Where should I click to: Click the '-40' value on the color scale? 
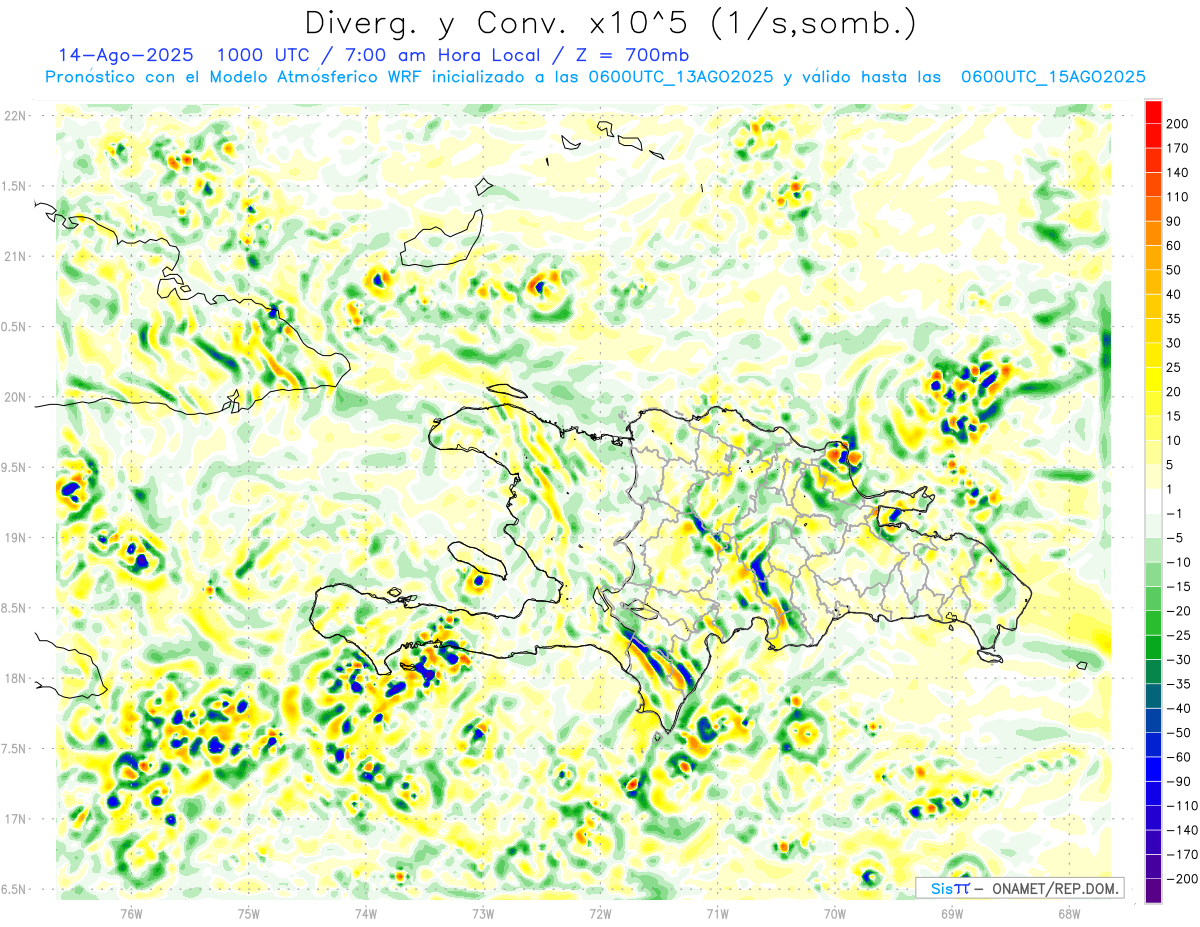point(1178,708)
